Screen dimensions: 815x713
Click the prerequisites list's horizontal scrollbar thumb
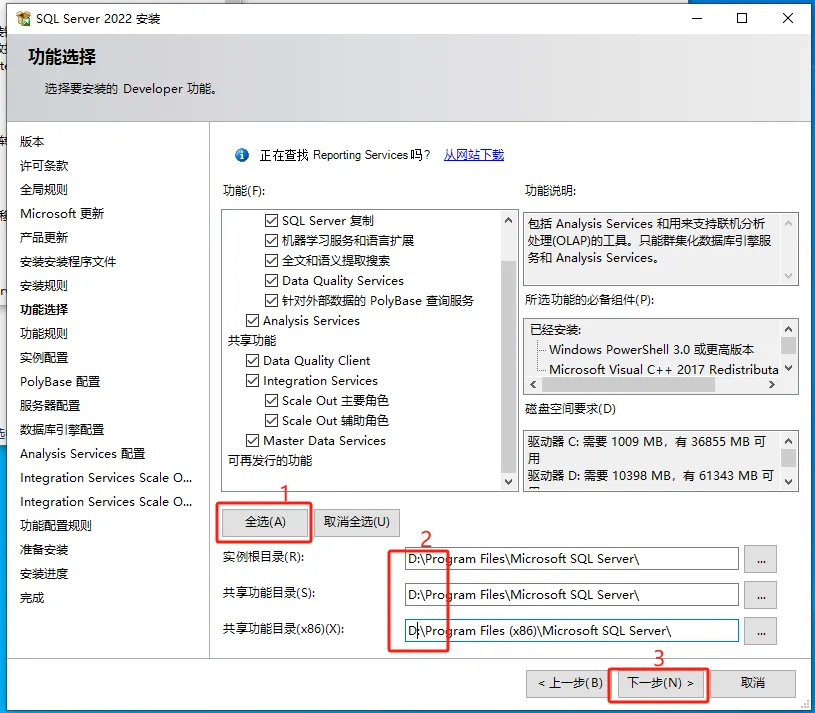(628, 385)
